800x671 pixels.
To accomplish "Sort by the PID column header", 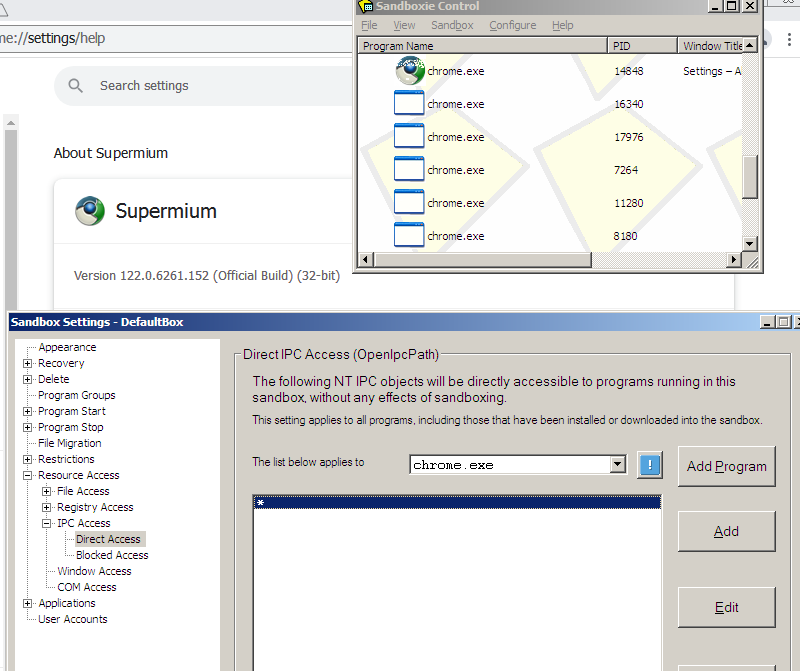I will point(642,46).
